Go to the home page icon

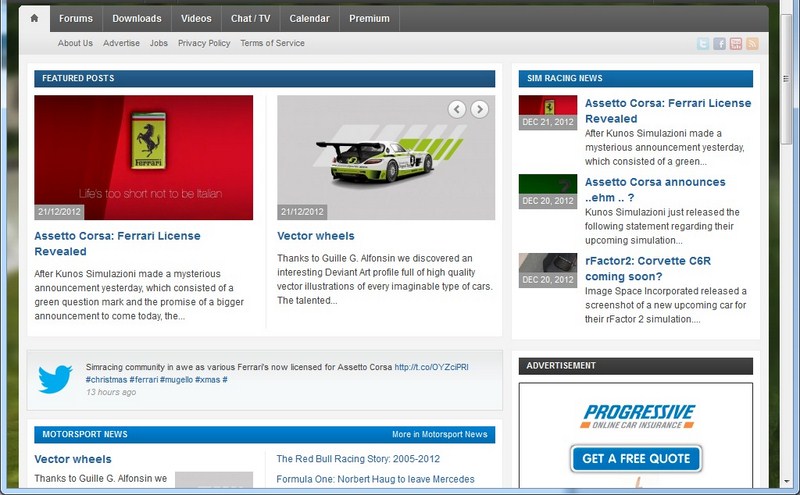[34, 18]
